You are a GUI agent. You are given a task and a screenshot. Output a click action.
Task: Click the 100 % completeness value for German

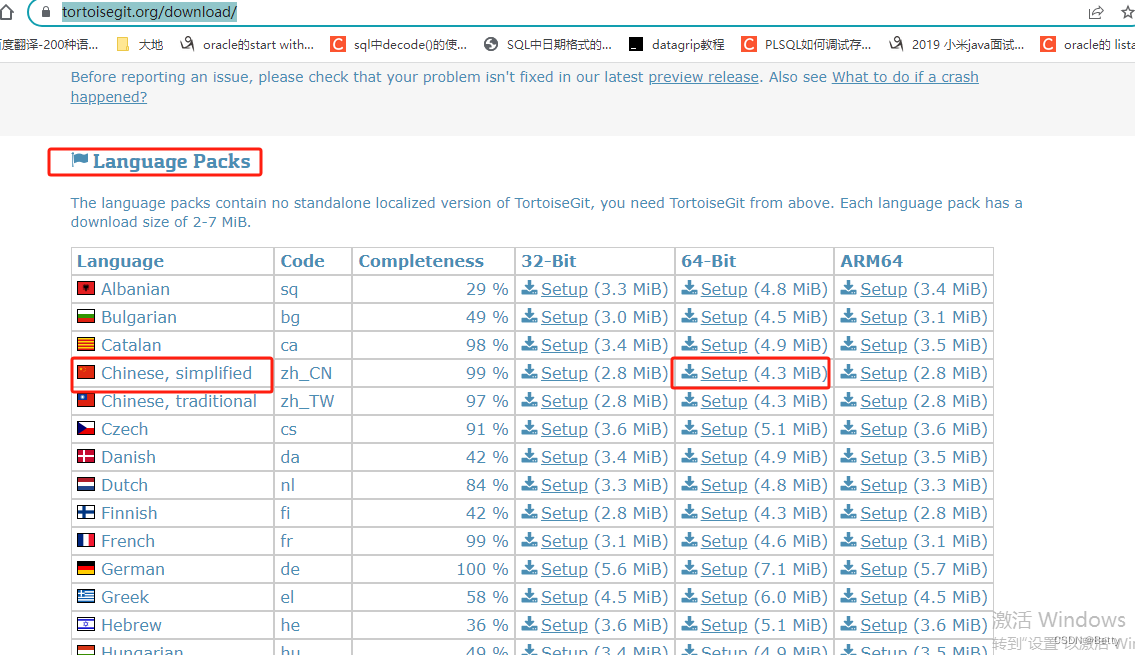[482, 569]
